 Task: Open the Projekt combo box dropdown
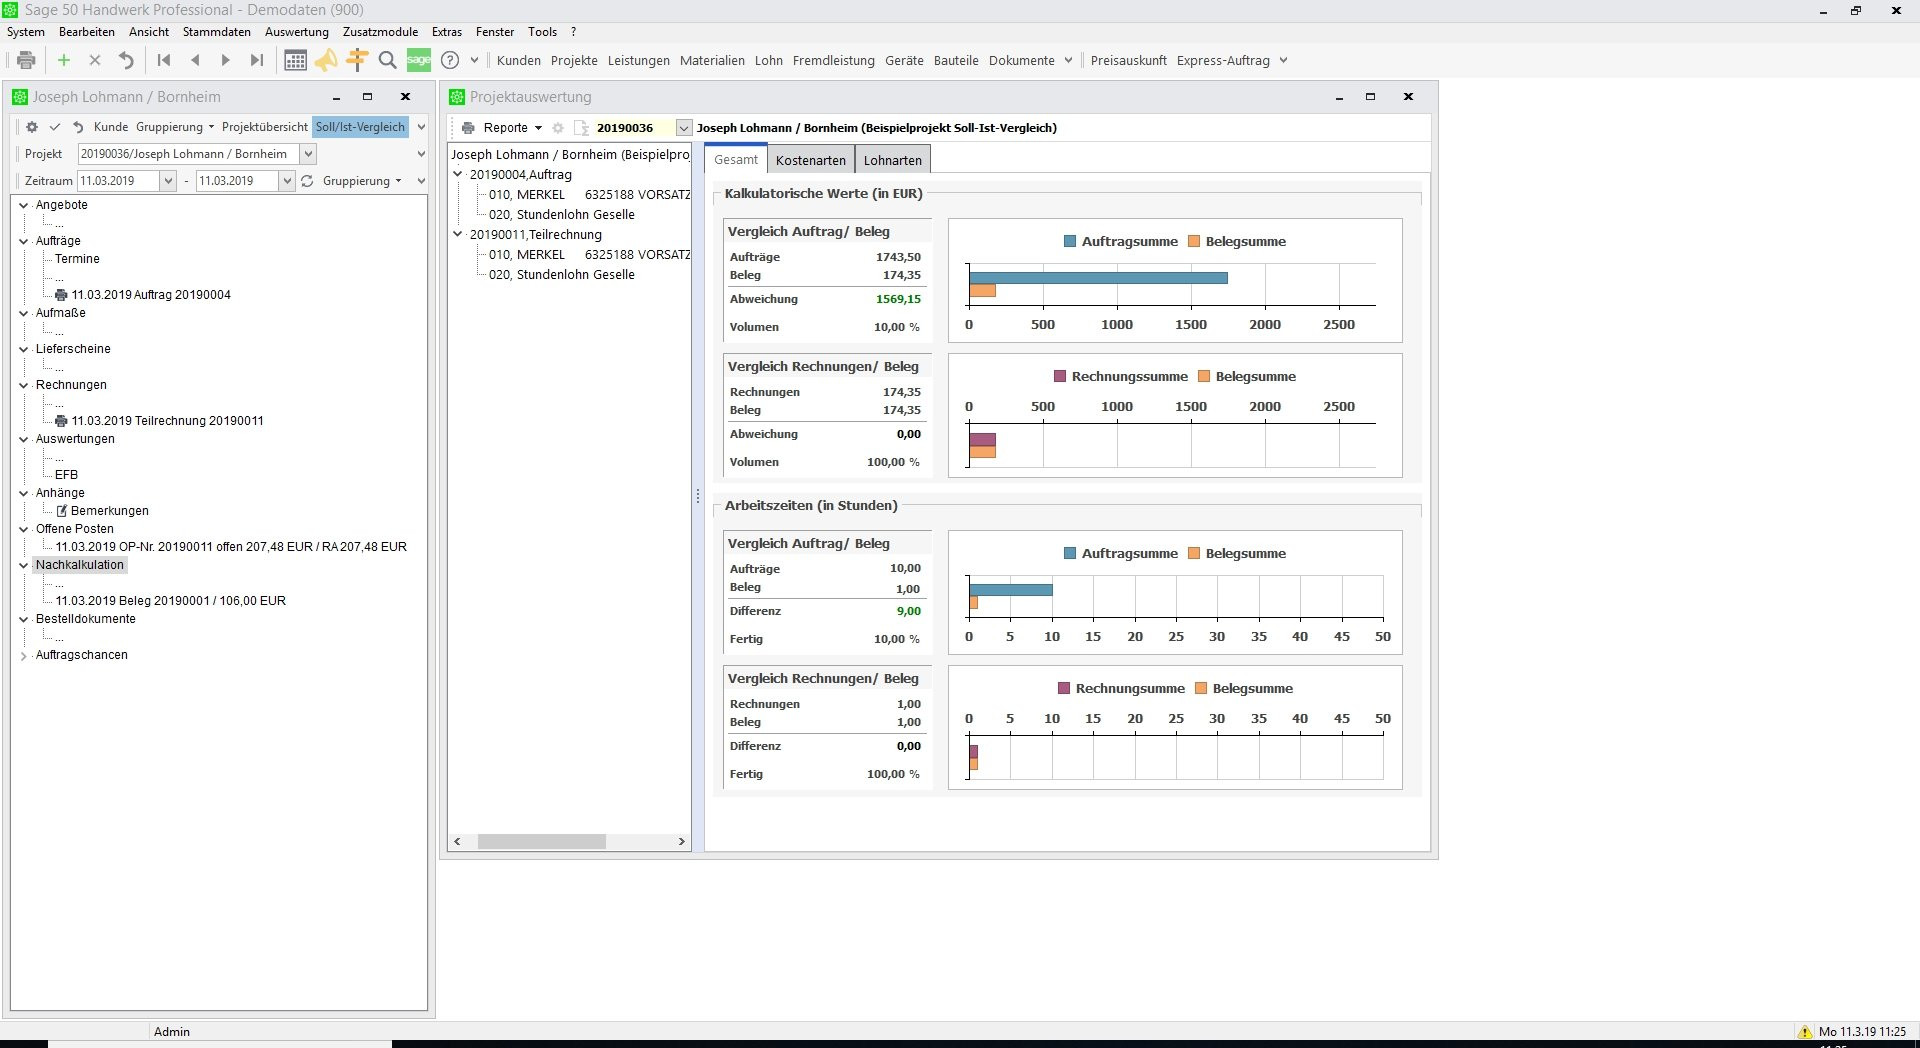(x=309, y=154)
